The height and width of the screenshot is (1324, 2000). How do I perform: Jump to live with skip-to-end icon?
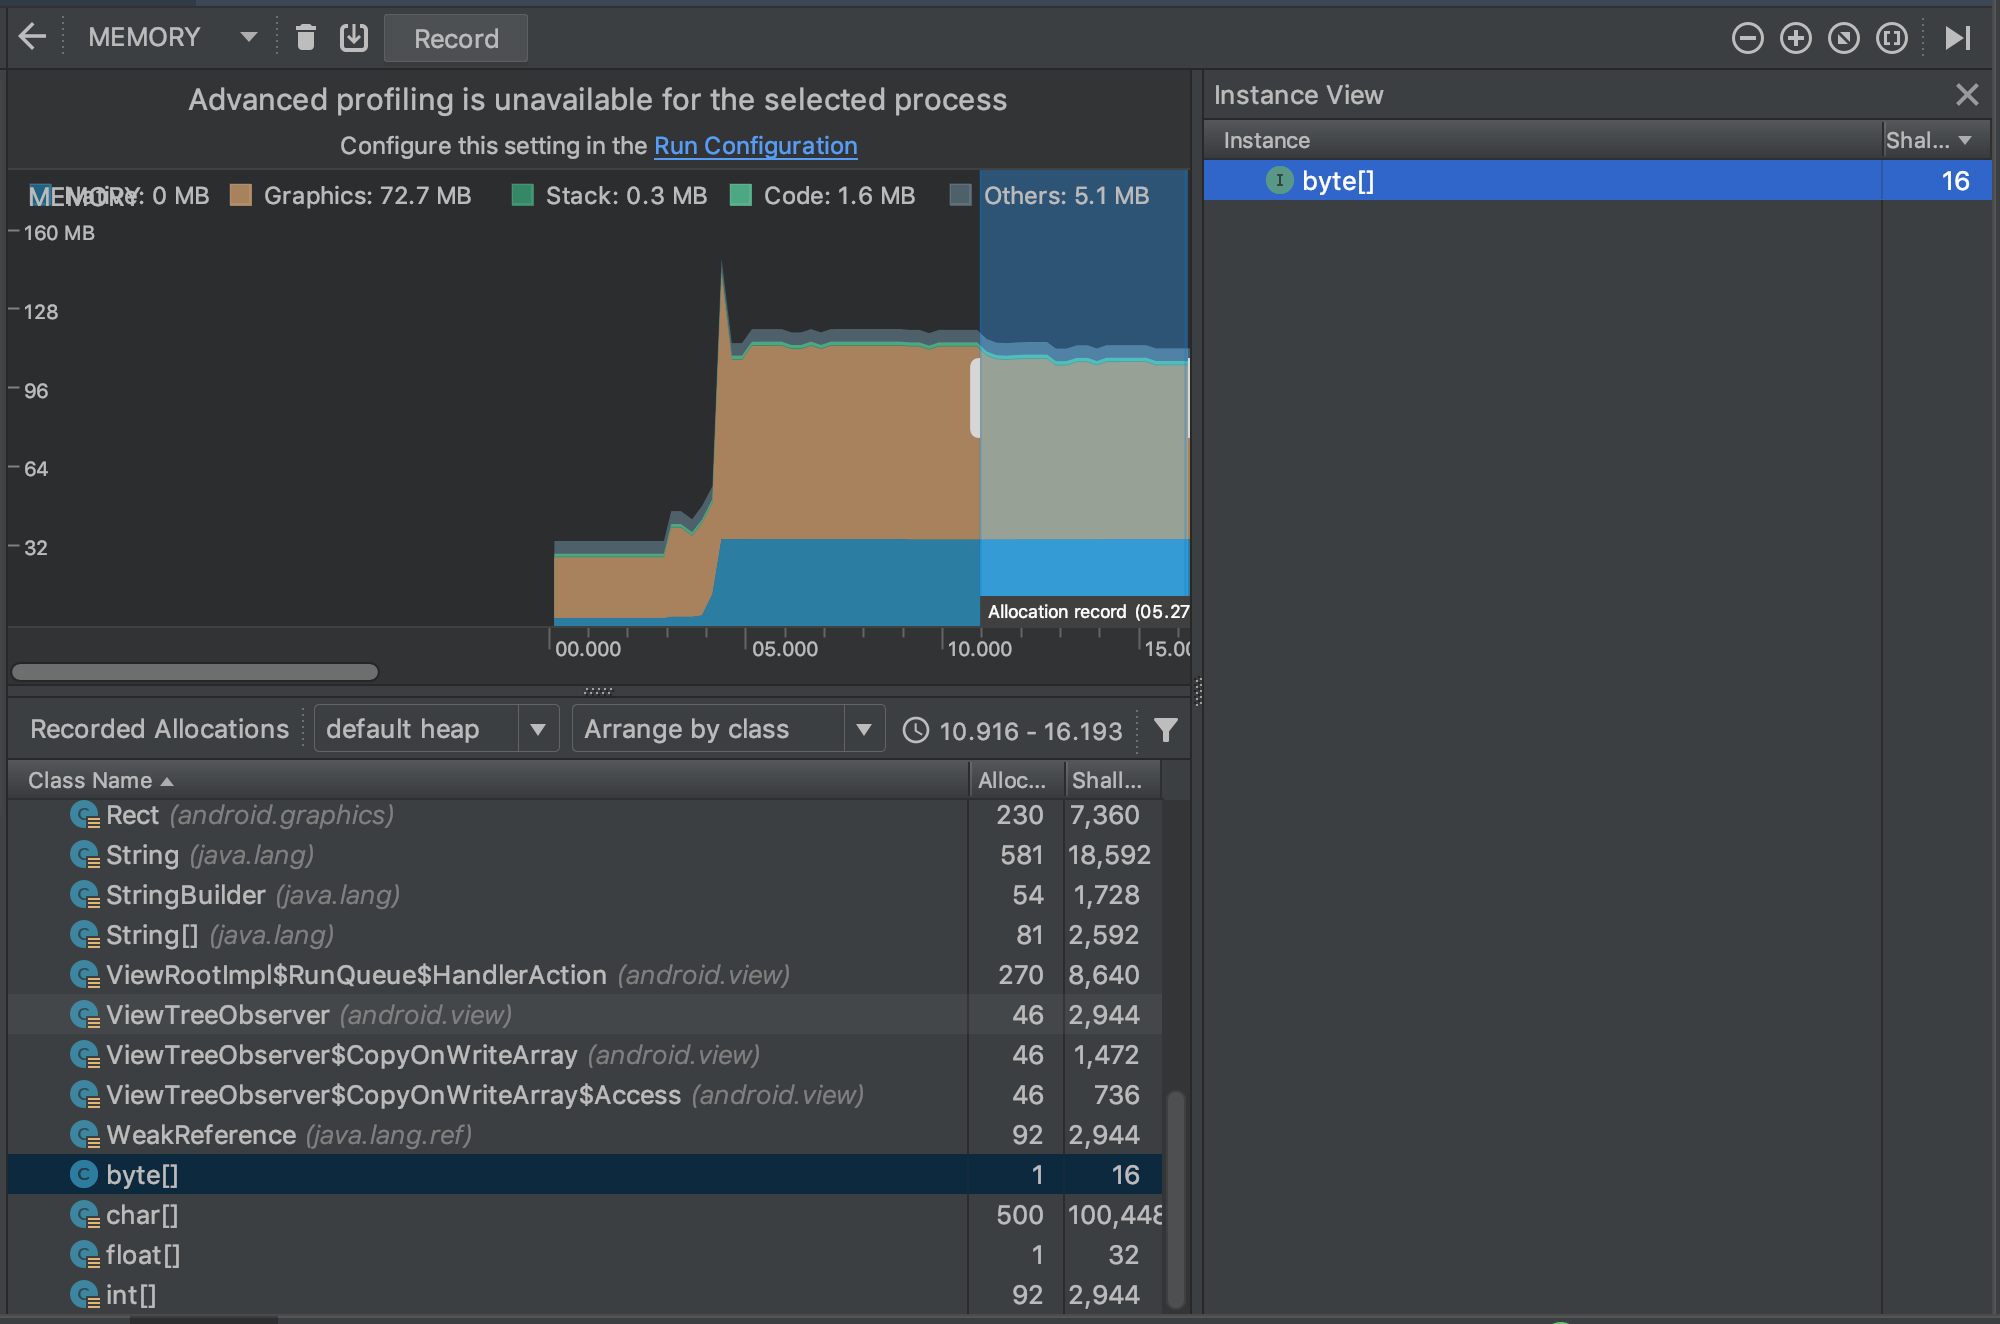click(x=1957, y=39)
